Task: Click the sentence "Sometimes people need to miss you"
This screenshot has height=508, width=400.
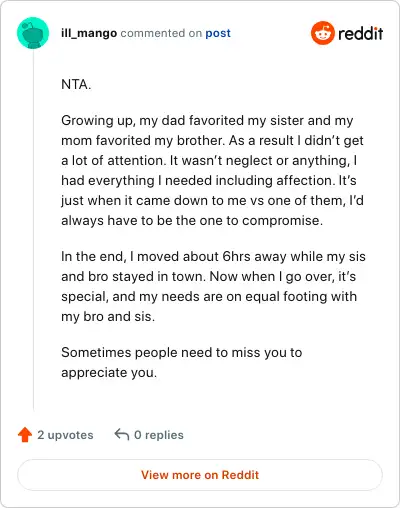Action: [182, 362]
